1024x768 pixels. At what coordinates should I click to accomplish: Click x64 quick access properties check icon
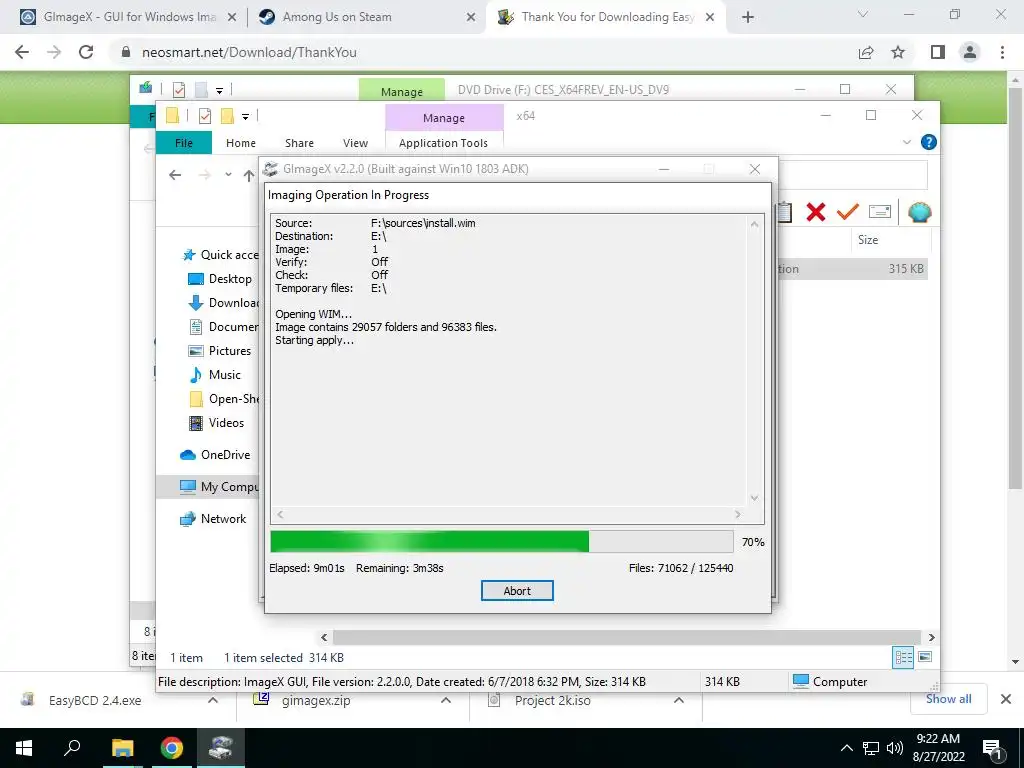tap(204, 116)
